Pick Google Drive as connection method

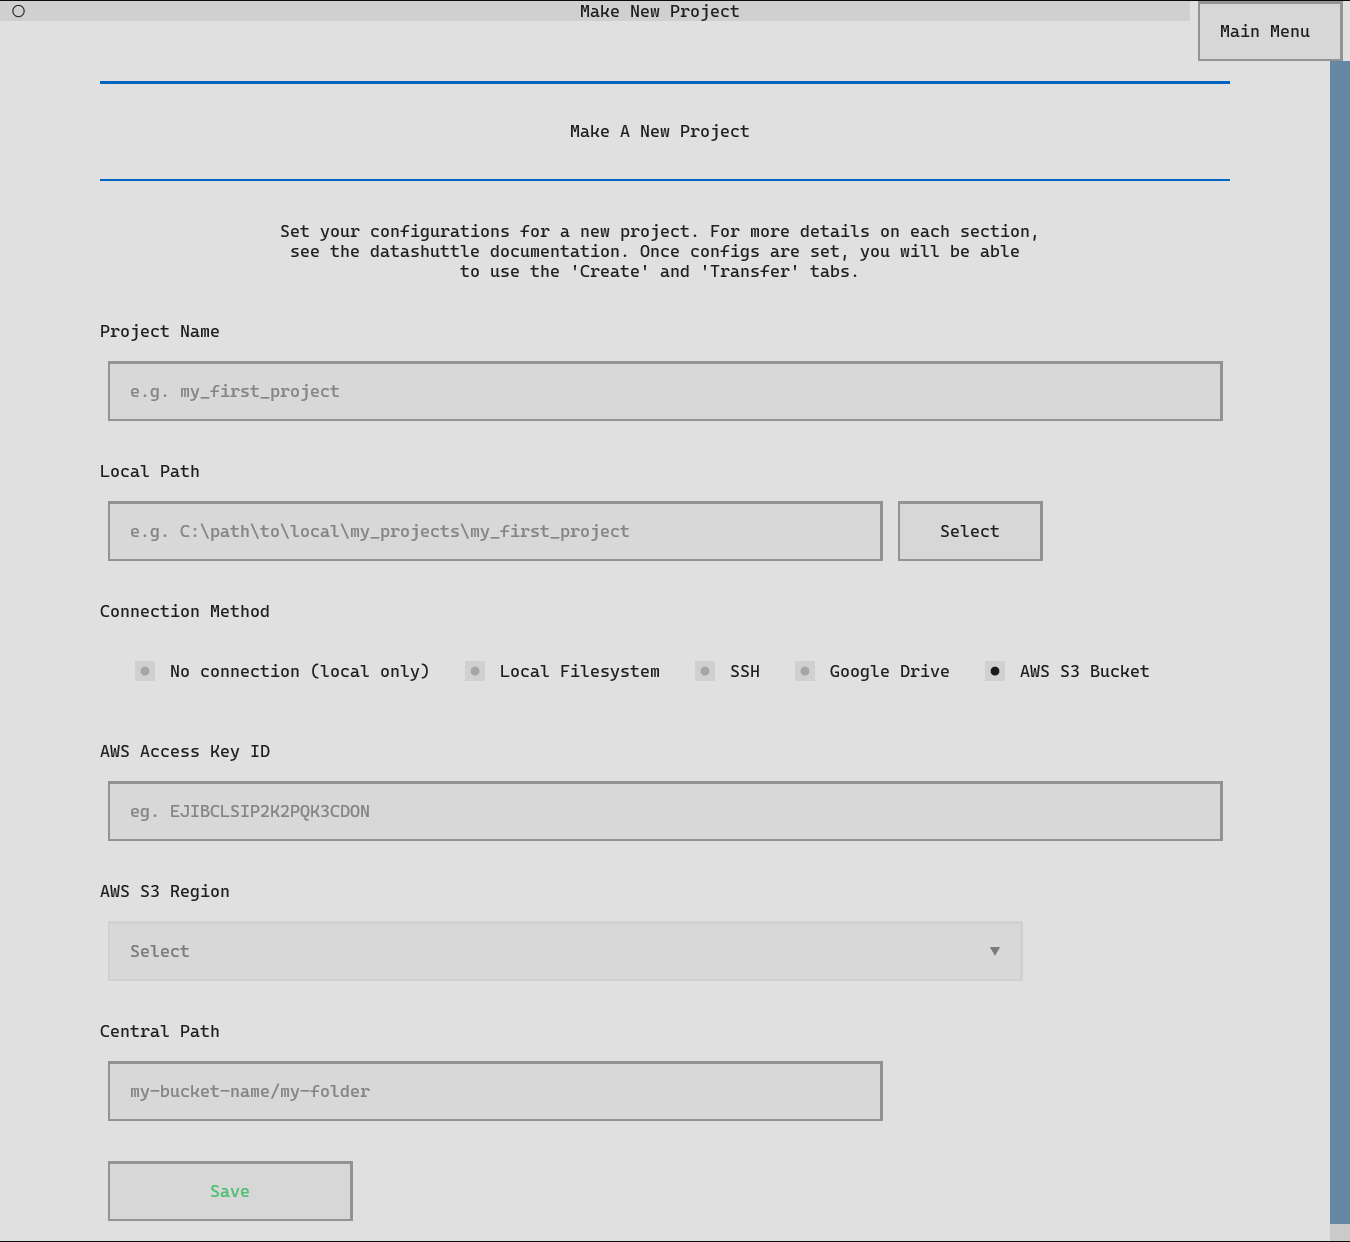click(806, 671)
